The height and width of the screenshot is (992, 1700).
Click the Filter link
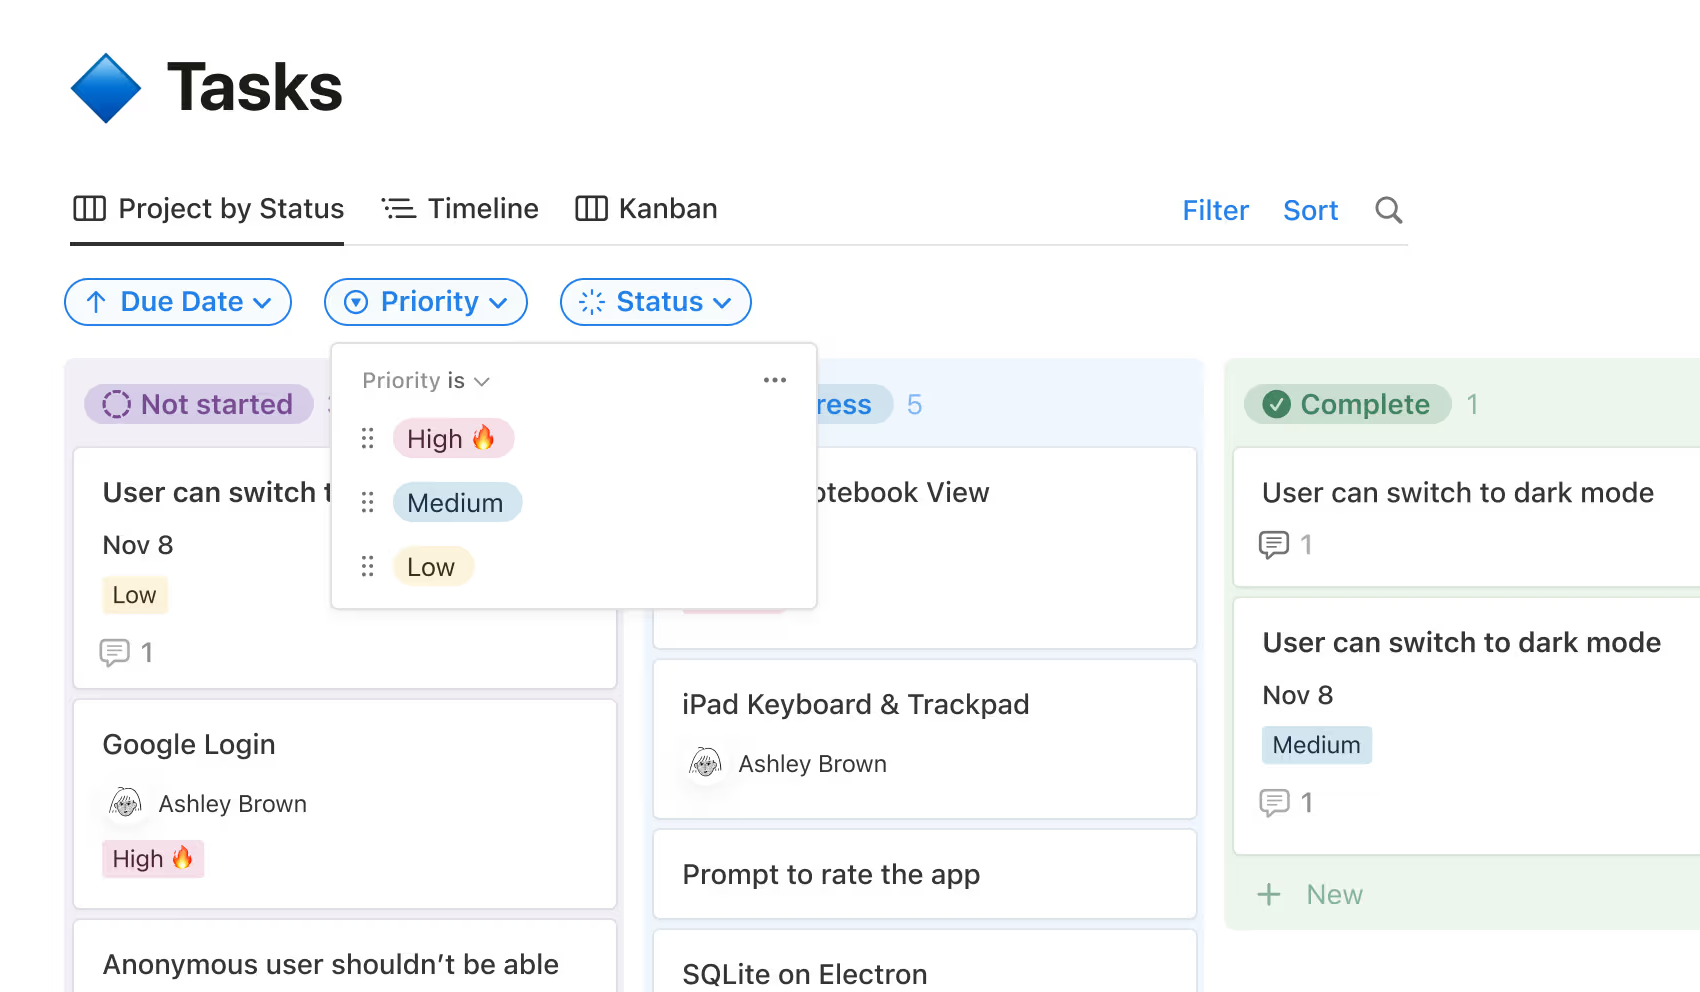[1215, 210]
